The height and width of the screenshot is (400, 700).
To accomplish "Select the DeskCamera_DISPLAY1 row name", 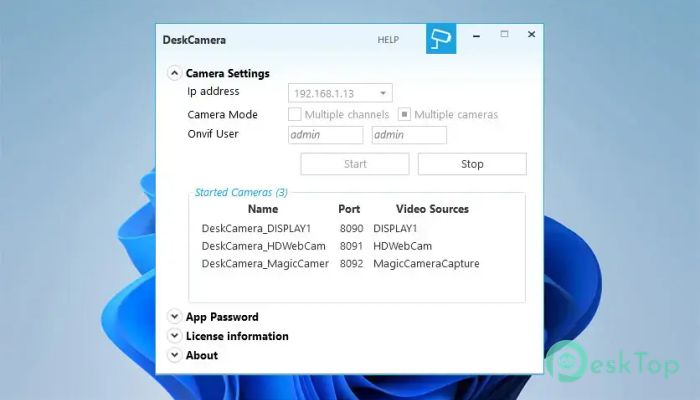I will 256,229.
